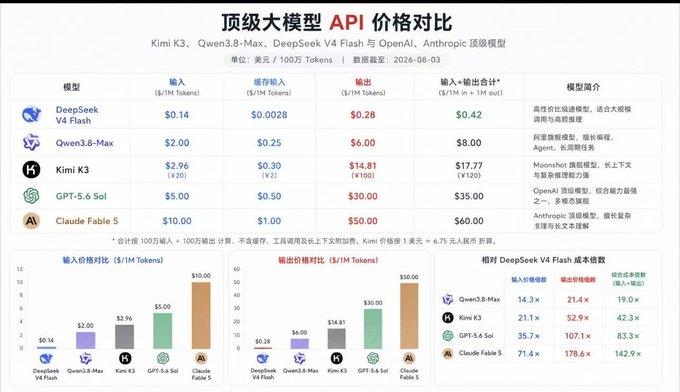Screen dimensions: 680x392
Task: Click the "83.3×" combined multiplier
Action: tap(628, 336)
